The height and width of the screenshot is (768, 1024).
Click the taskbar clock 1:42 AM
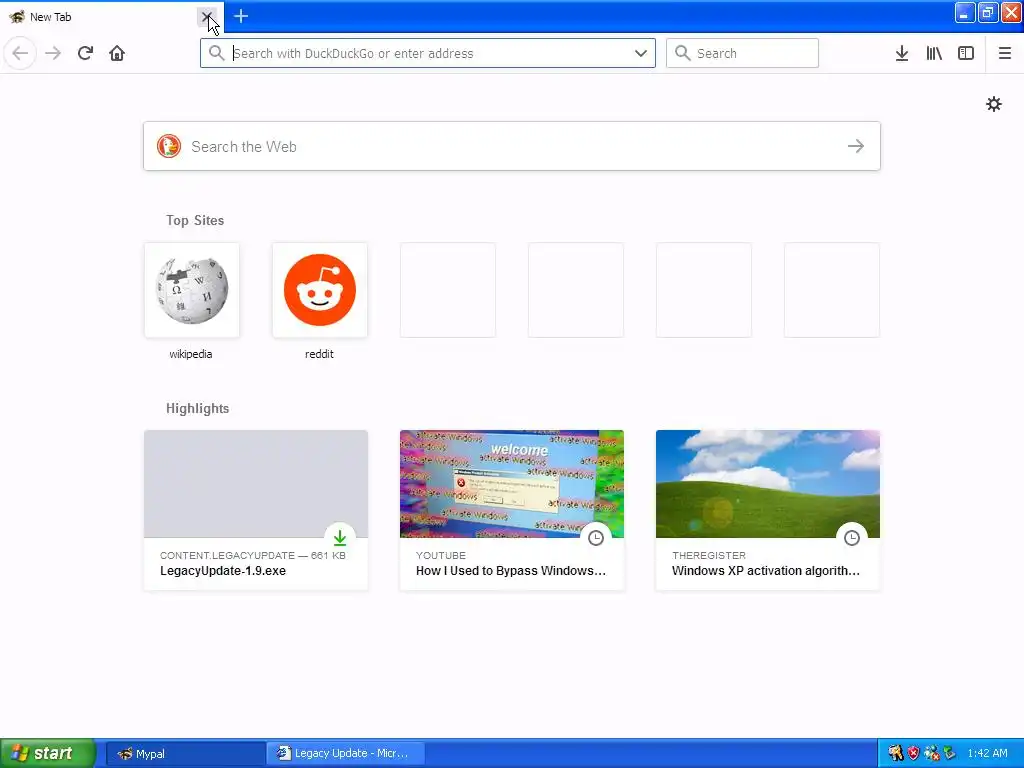click(987, 753)
